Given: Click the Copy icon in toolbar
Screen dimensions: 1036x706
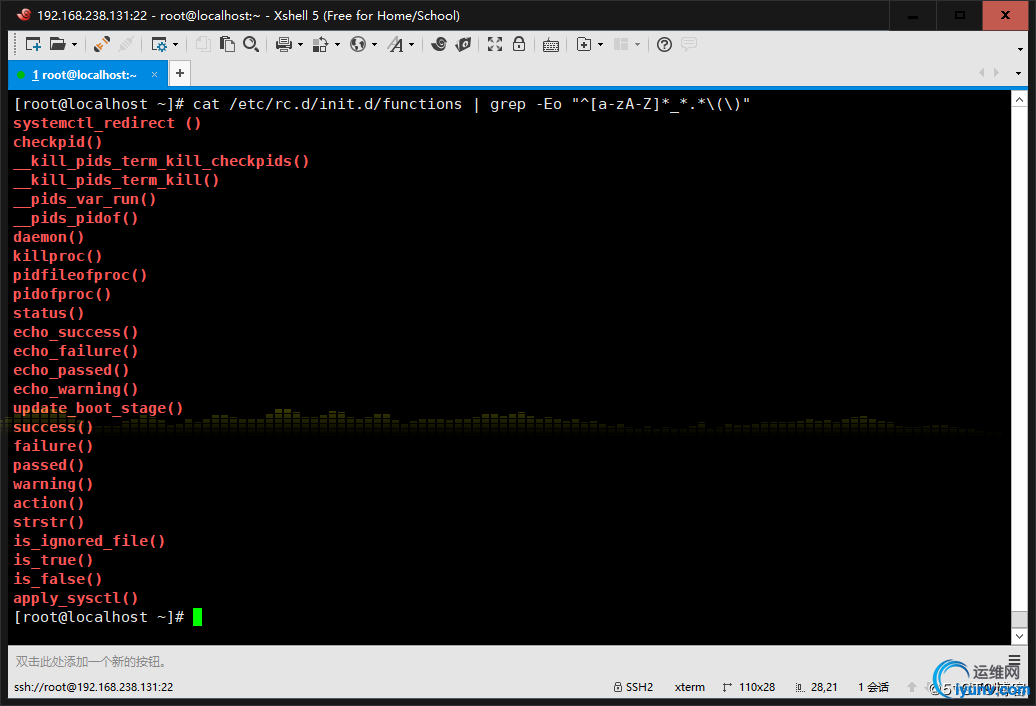Looking at the screenshot, I should tap(203, 44).
